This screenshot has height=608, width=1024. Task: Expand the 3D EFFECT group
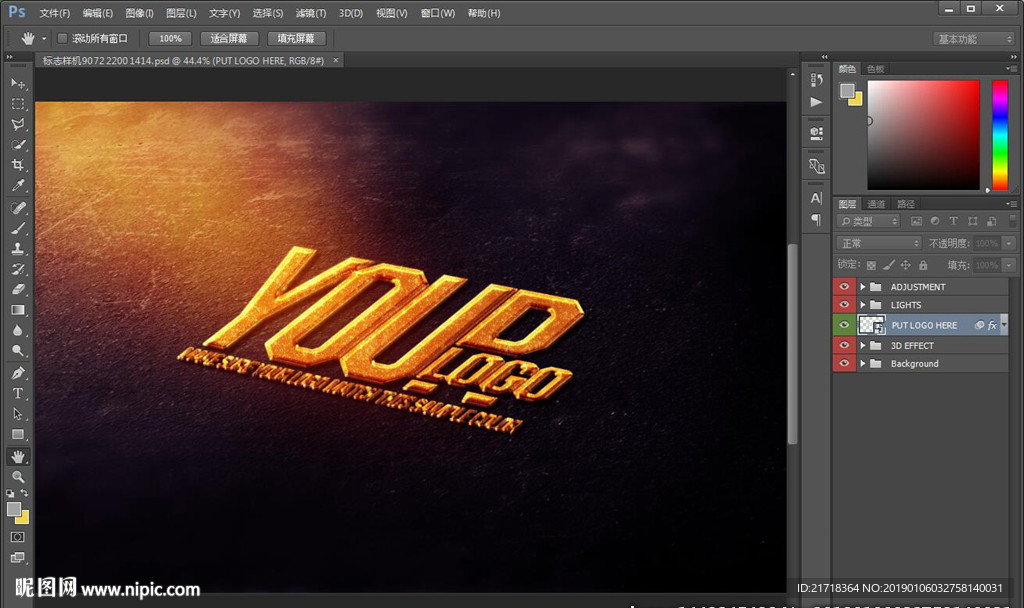click(863, 345)
